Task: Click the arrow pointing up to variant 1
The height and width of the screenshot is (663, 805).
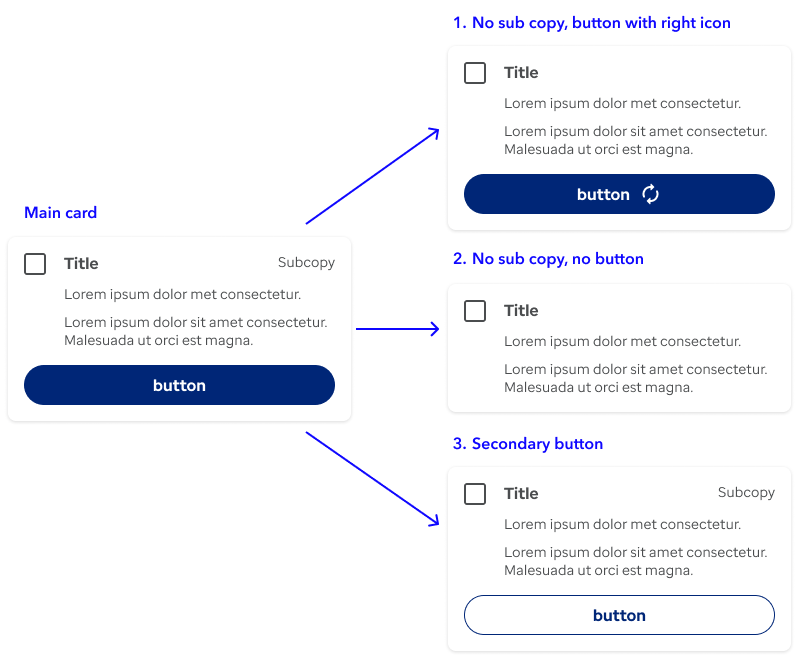Action: (x=372, y=176)
